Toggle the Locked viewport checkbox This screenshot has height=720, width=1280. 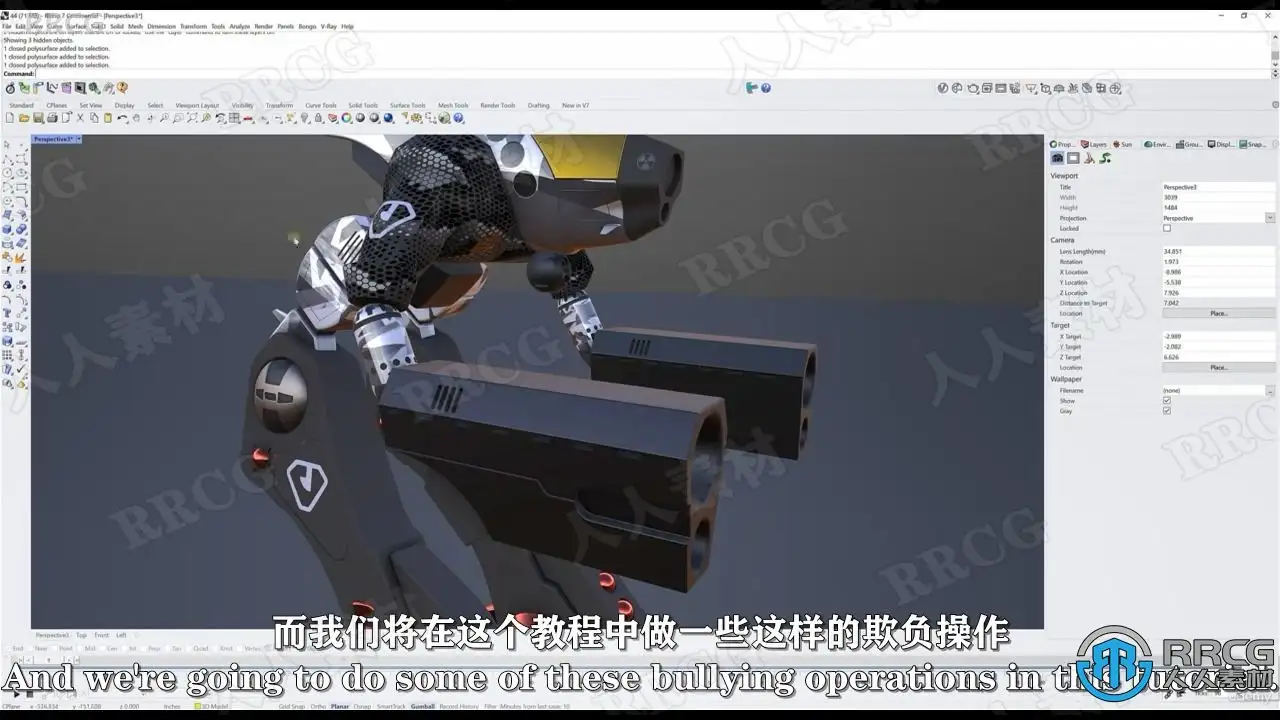(1167, 228)
